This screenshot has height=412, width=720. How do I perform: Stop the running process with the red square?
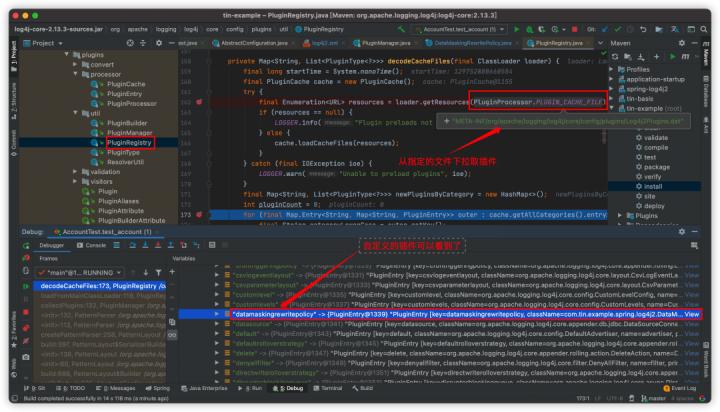click(574, 29)
